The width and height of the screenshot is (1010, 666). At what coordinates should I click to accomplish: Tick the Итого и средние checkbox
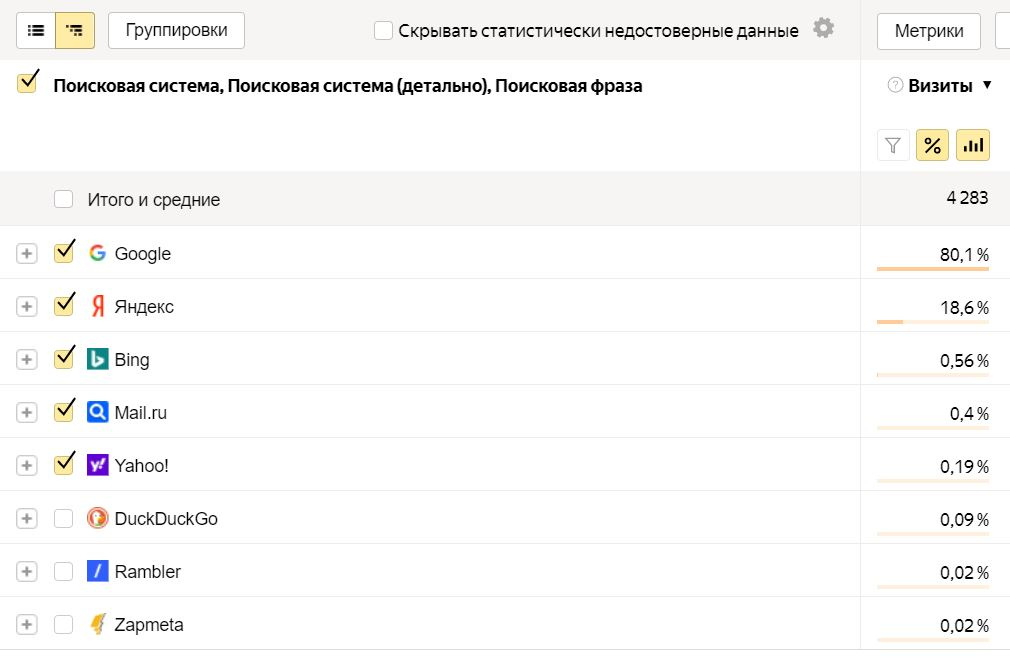(x=64, y=199)
